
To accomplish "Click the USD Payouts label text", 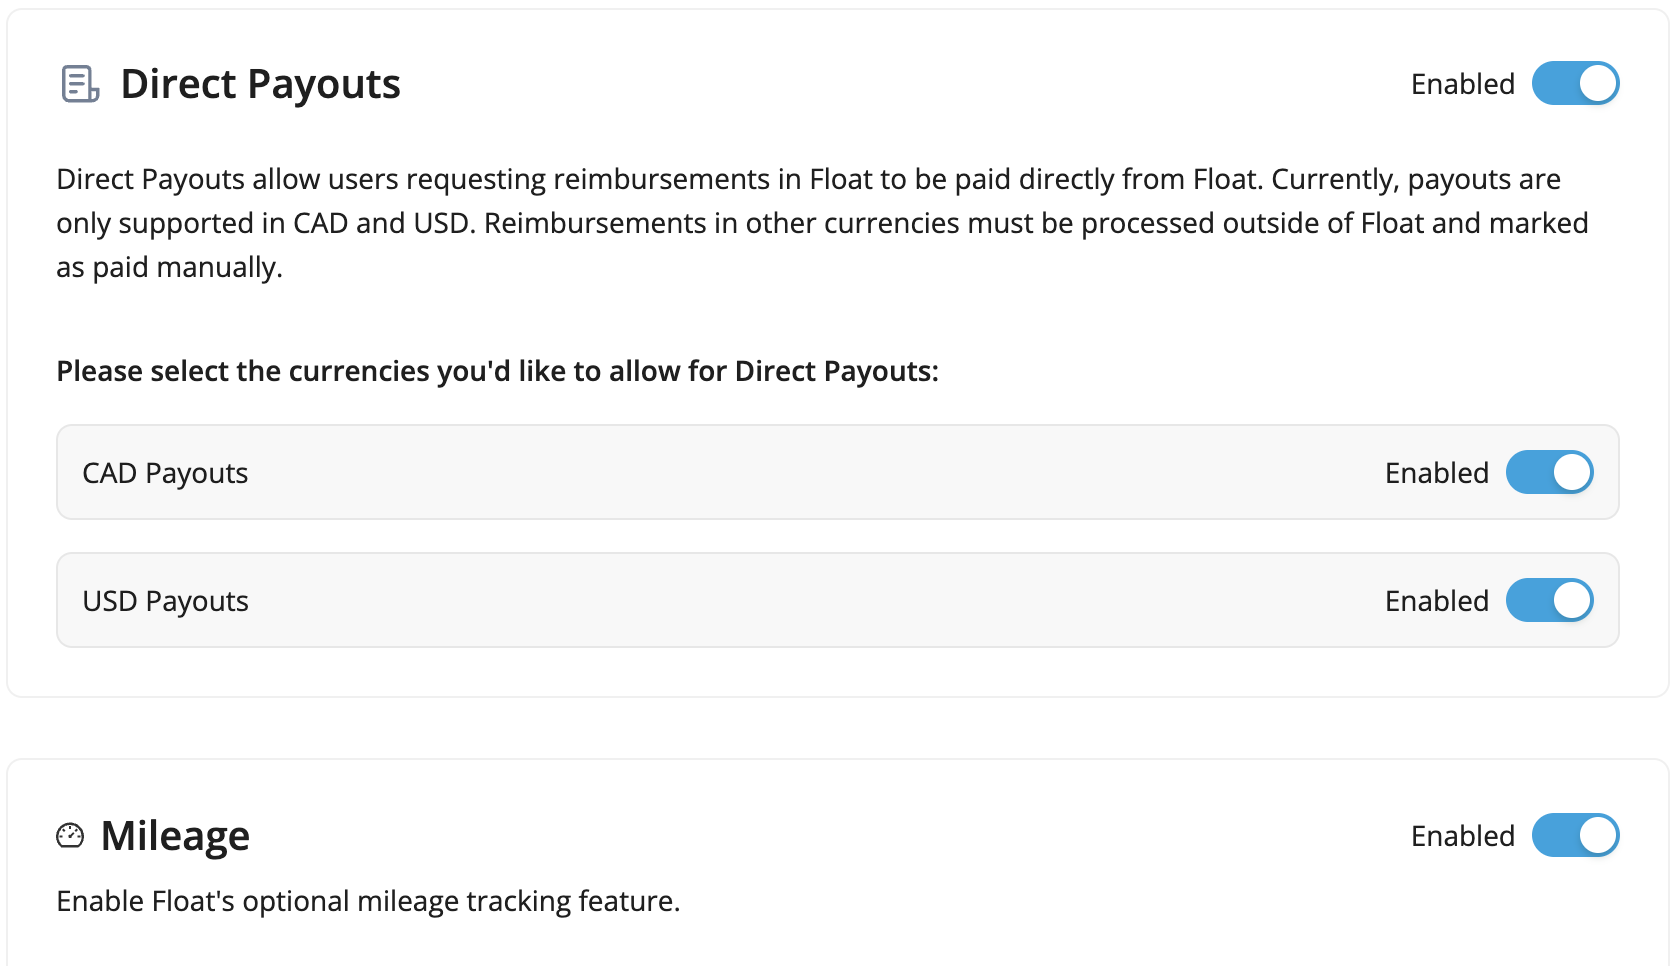I will click(165, 601).
